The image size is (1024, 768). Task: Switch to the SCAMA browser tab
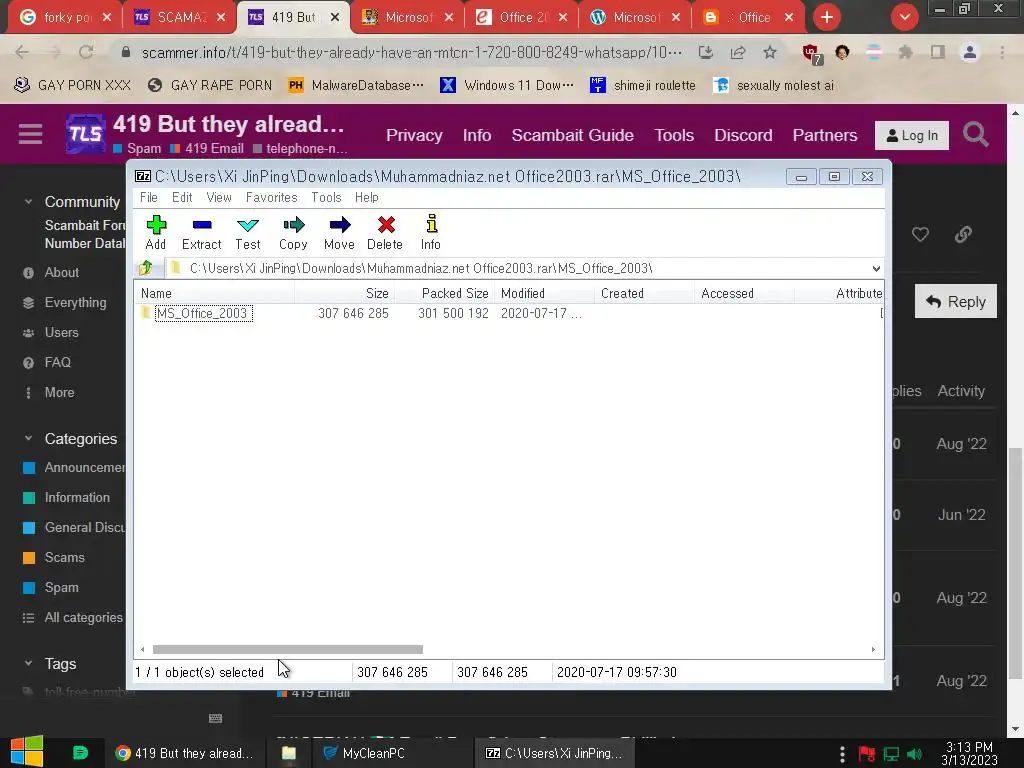179,18
